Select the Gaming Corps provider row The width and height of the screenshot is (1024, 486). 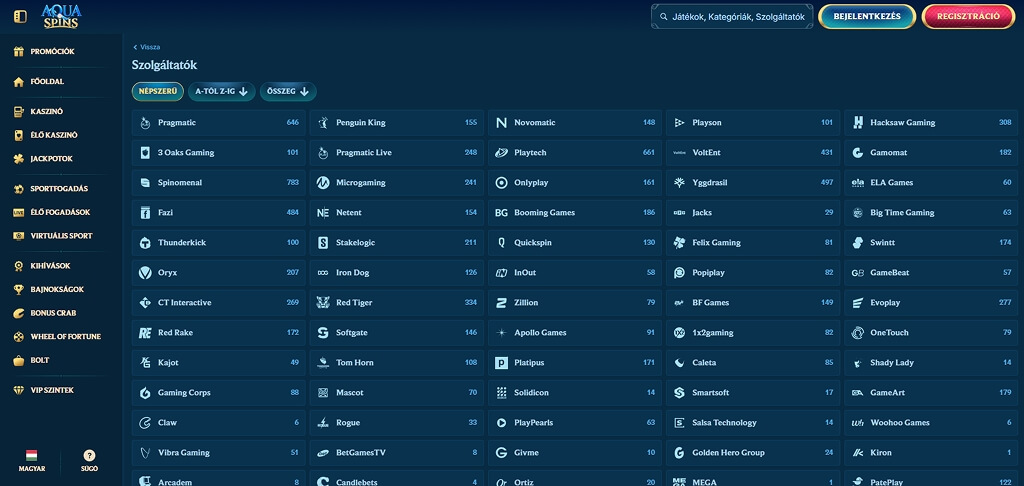point(218,393)
